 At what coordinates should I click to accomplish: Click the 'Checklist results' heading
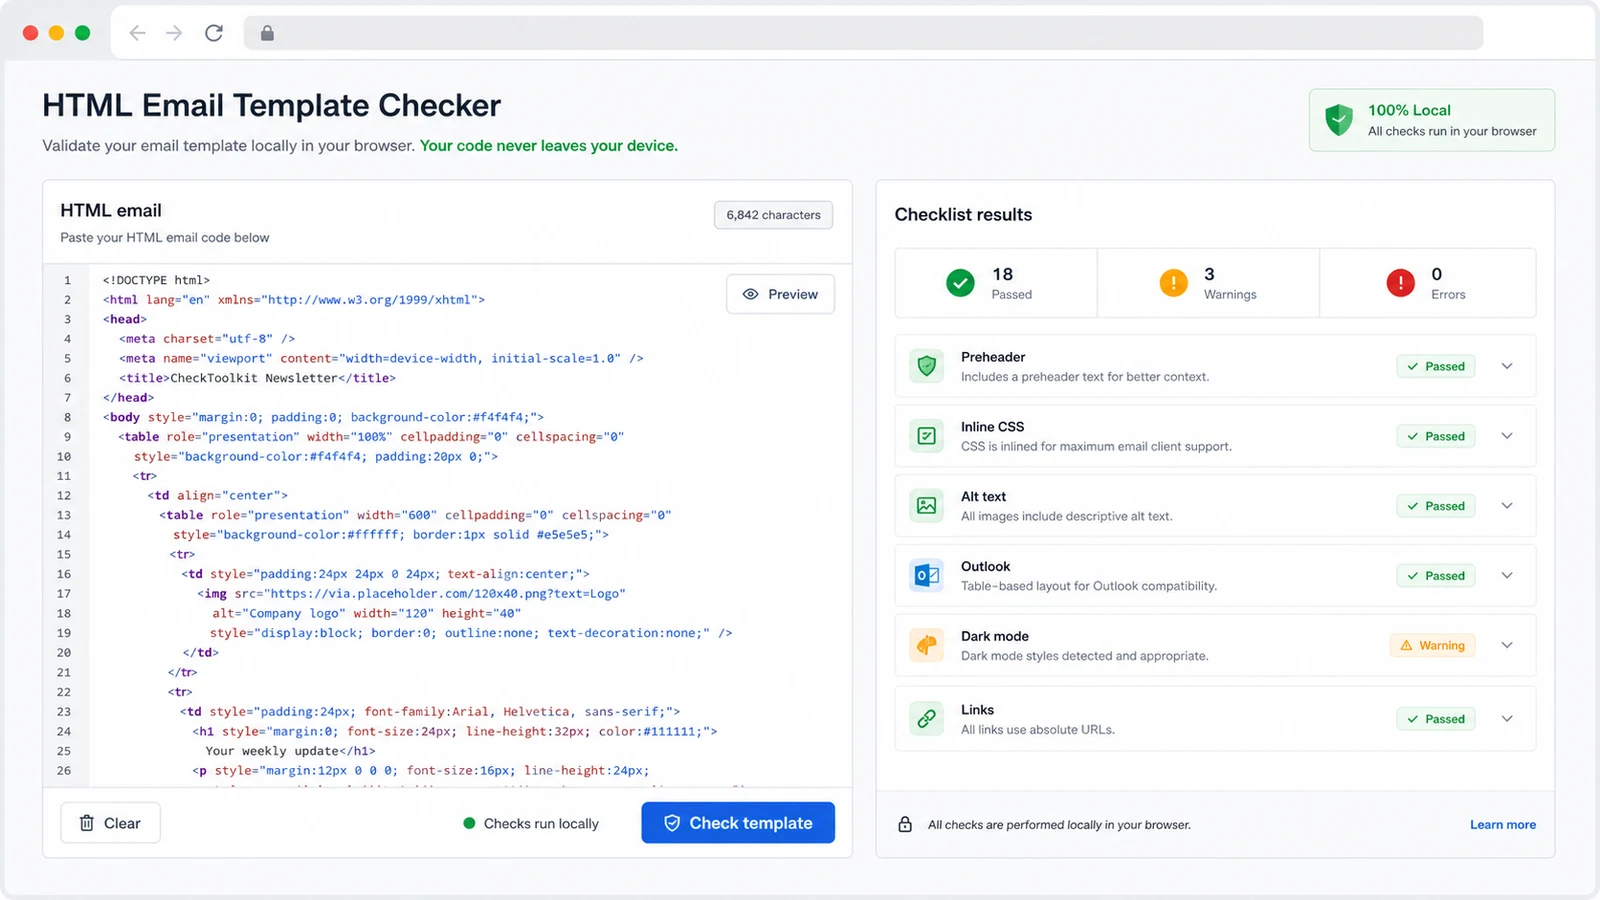pos(963,215)
